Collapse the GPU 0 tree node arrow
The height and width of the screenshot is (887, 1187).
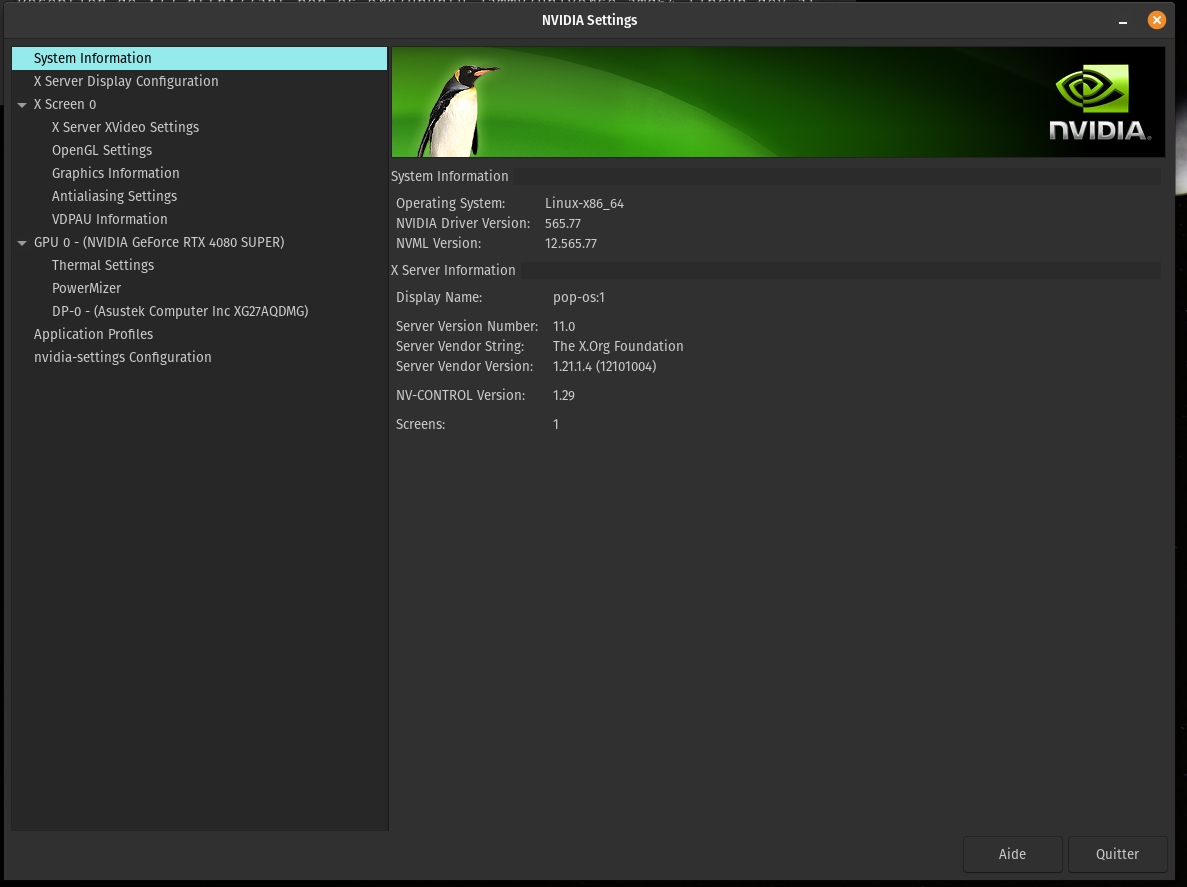click(22, 243)
